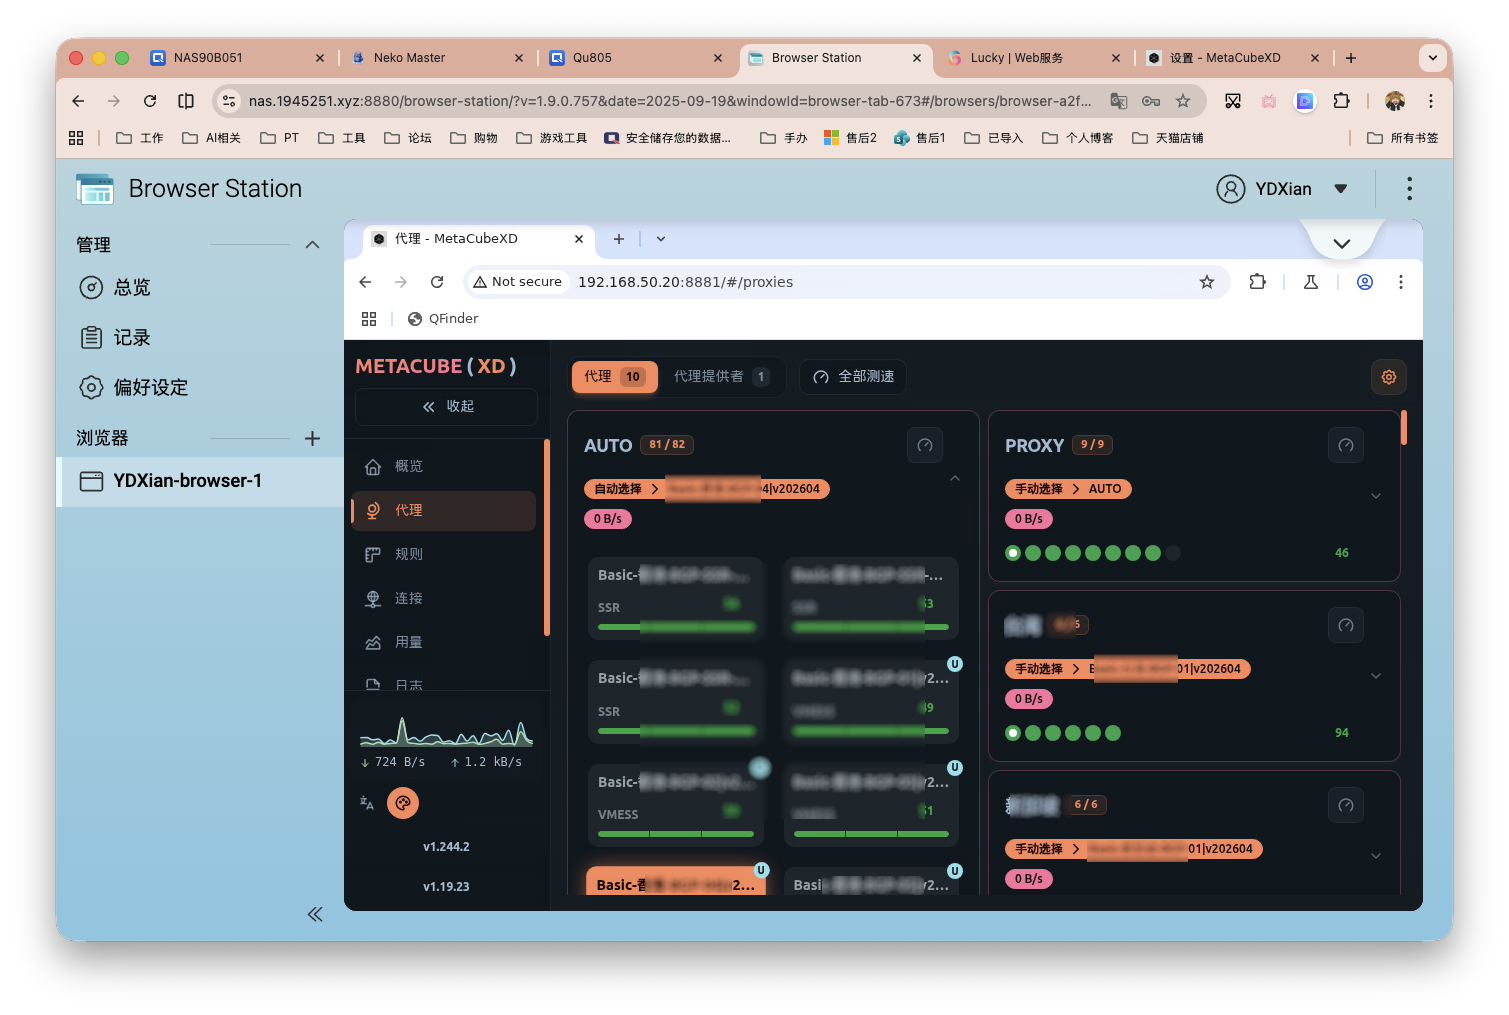
Task: Run a latency test on the AUTO group
Action: click(924, 444)
